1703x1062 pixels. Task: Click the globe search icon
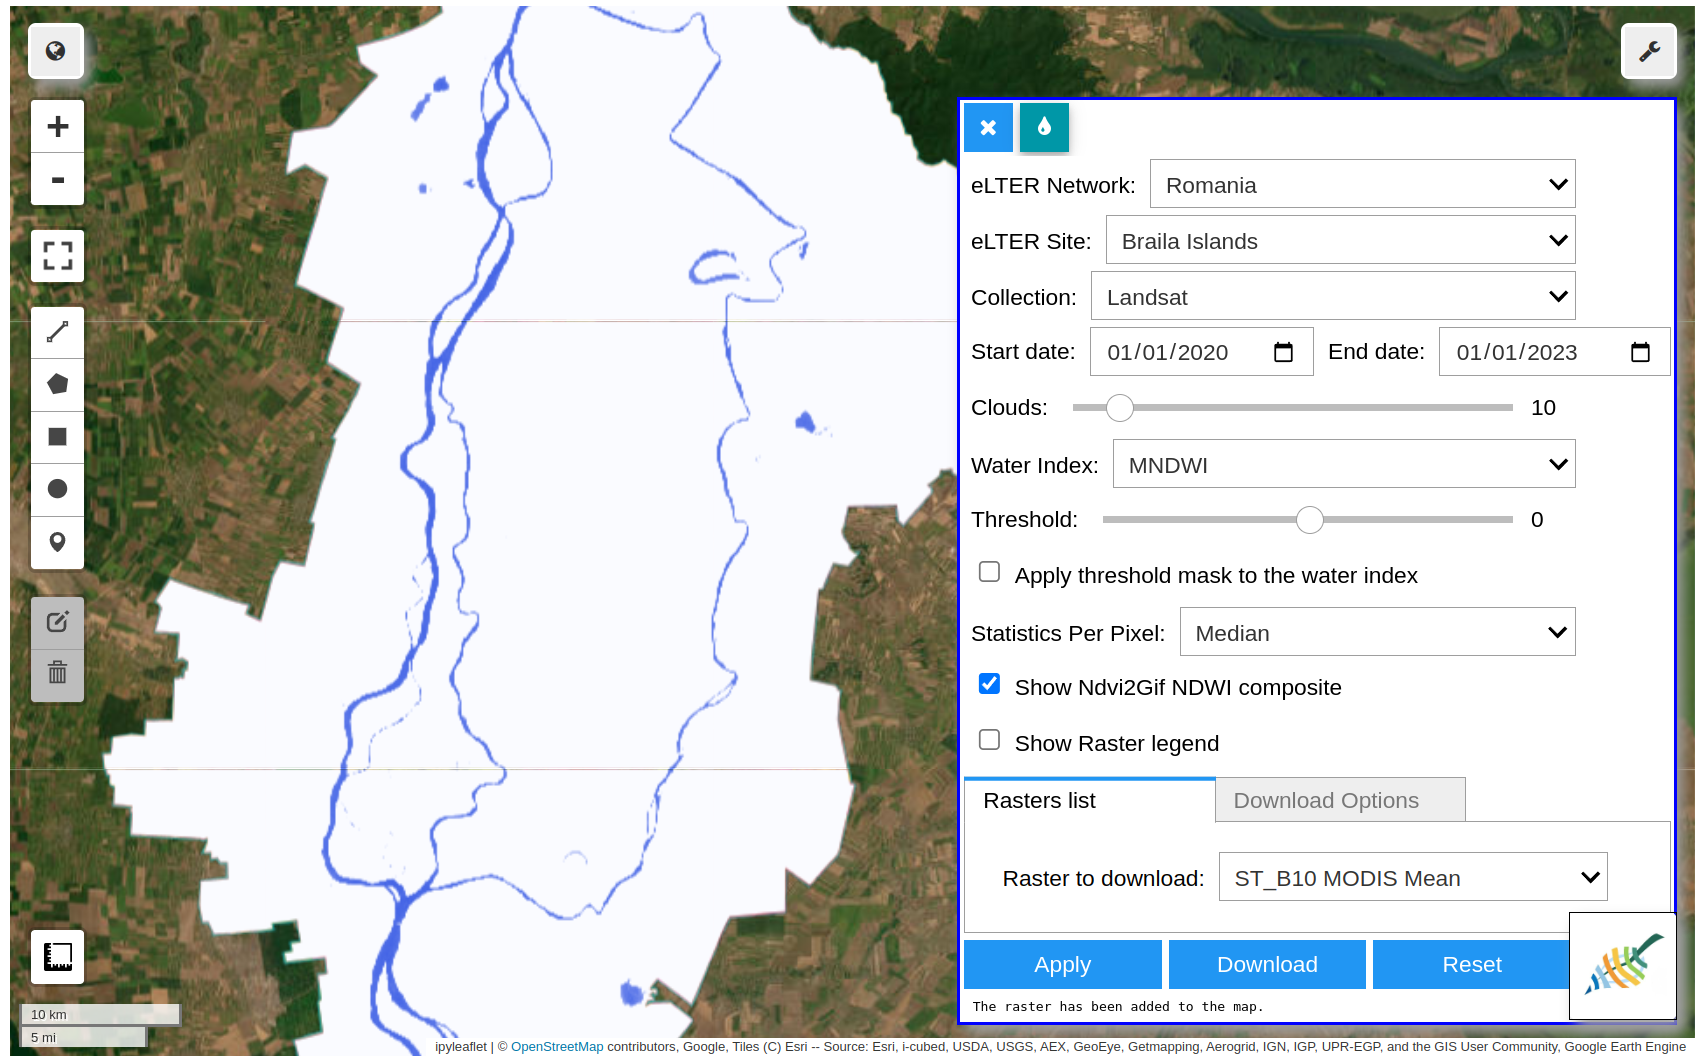(x=56, y=51)
